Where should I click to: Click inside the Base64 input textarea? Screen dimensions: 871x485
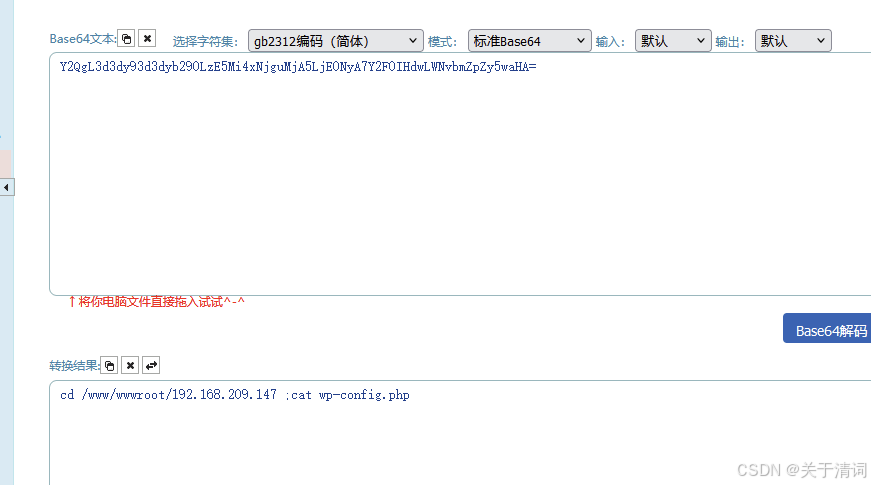click(460, 174)
